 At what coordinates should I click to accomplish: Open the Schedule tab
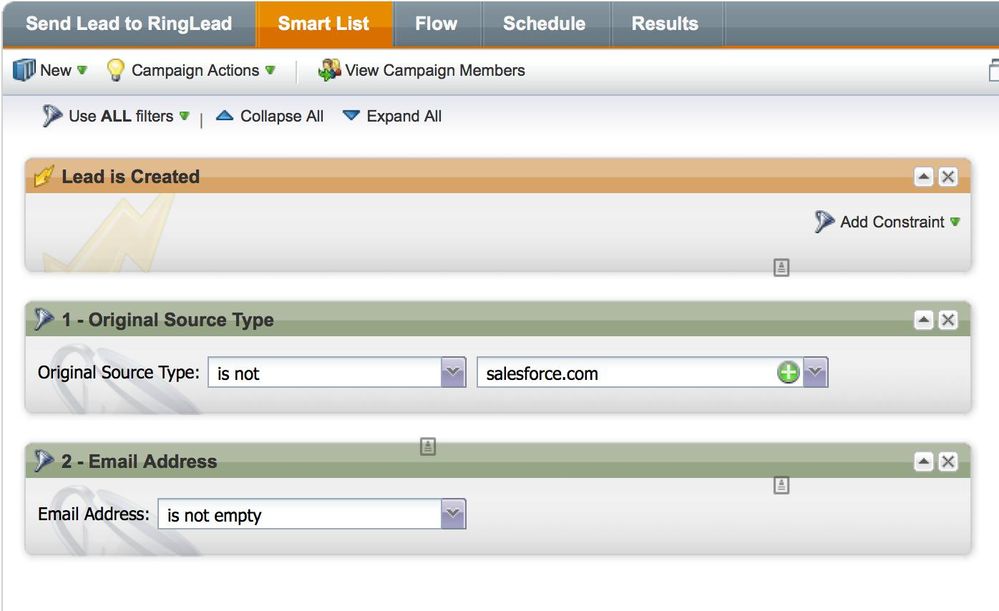544,24
